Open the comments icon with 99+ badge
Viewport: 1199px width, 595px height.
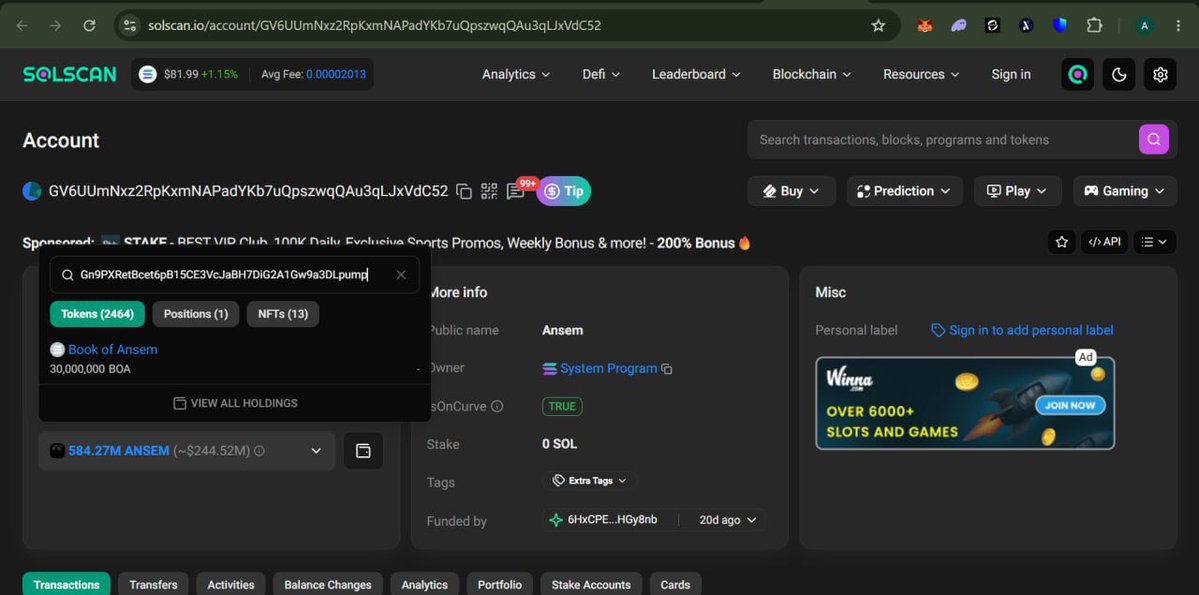[x=516, y=191]
